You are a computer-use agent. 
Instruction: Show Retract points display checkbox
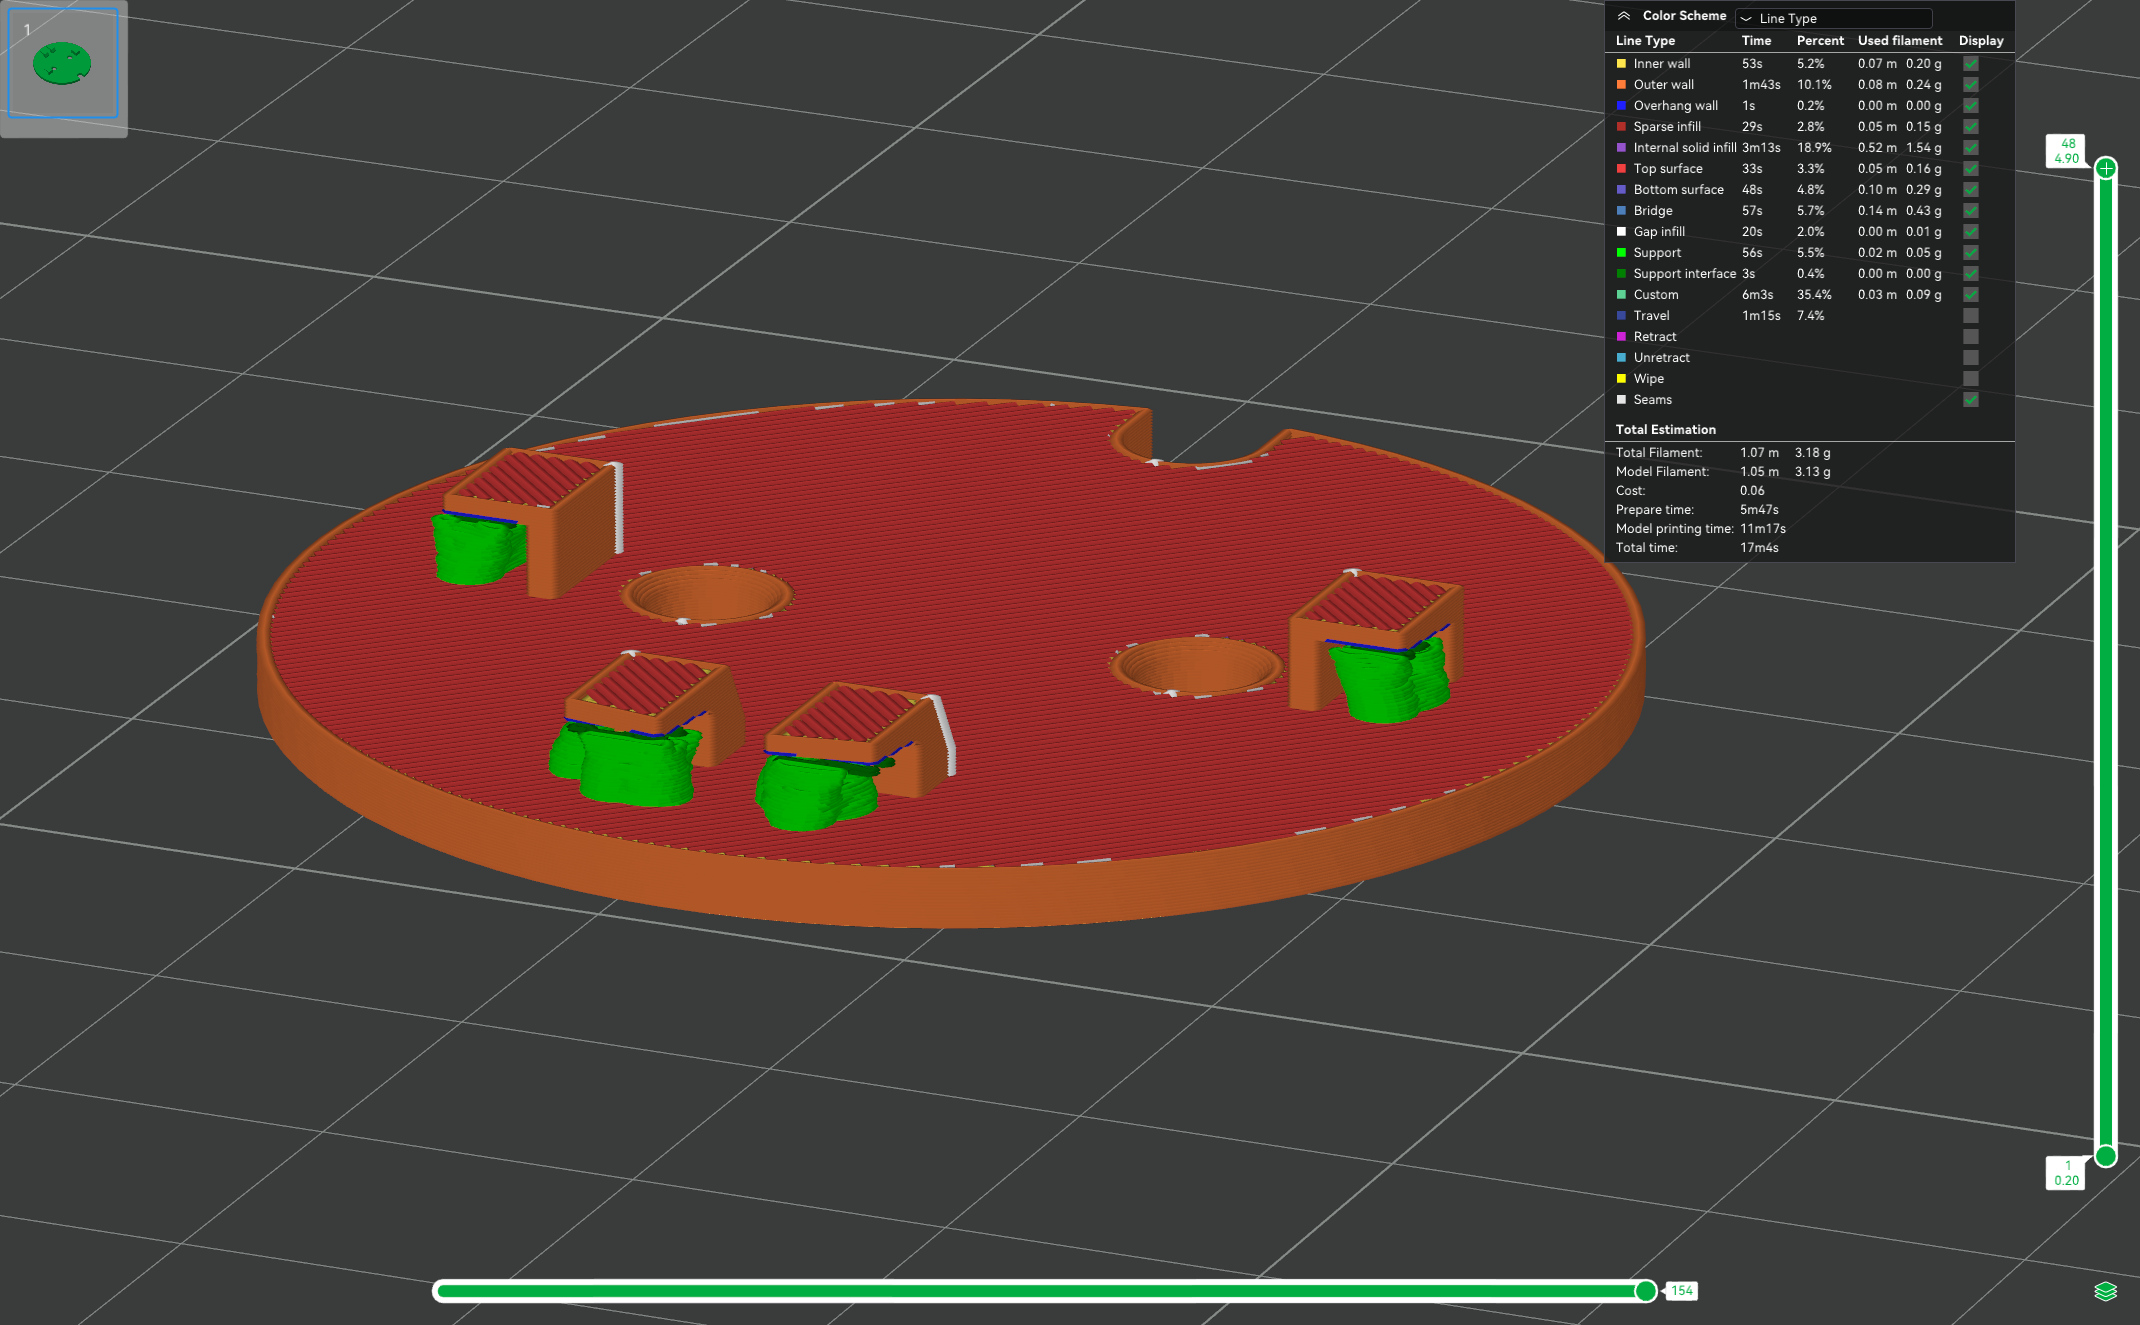1970,337
